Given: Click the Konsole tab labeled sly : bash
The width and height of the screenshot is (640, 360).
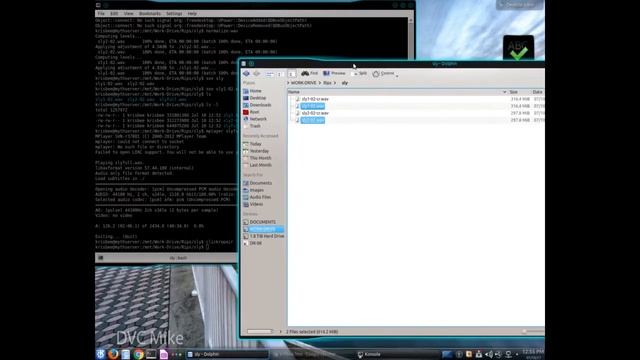Looking at the screenshot, I should coord(178,258).
